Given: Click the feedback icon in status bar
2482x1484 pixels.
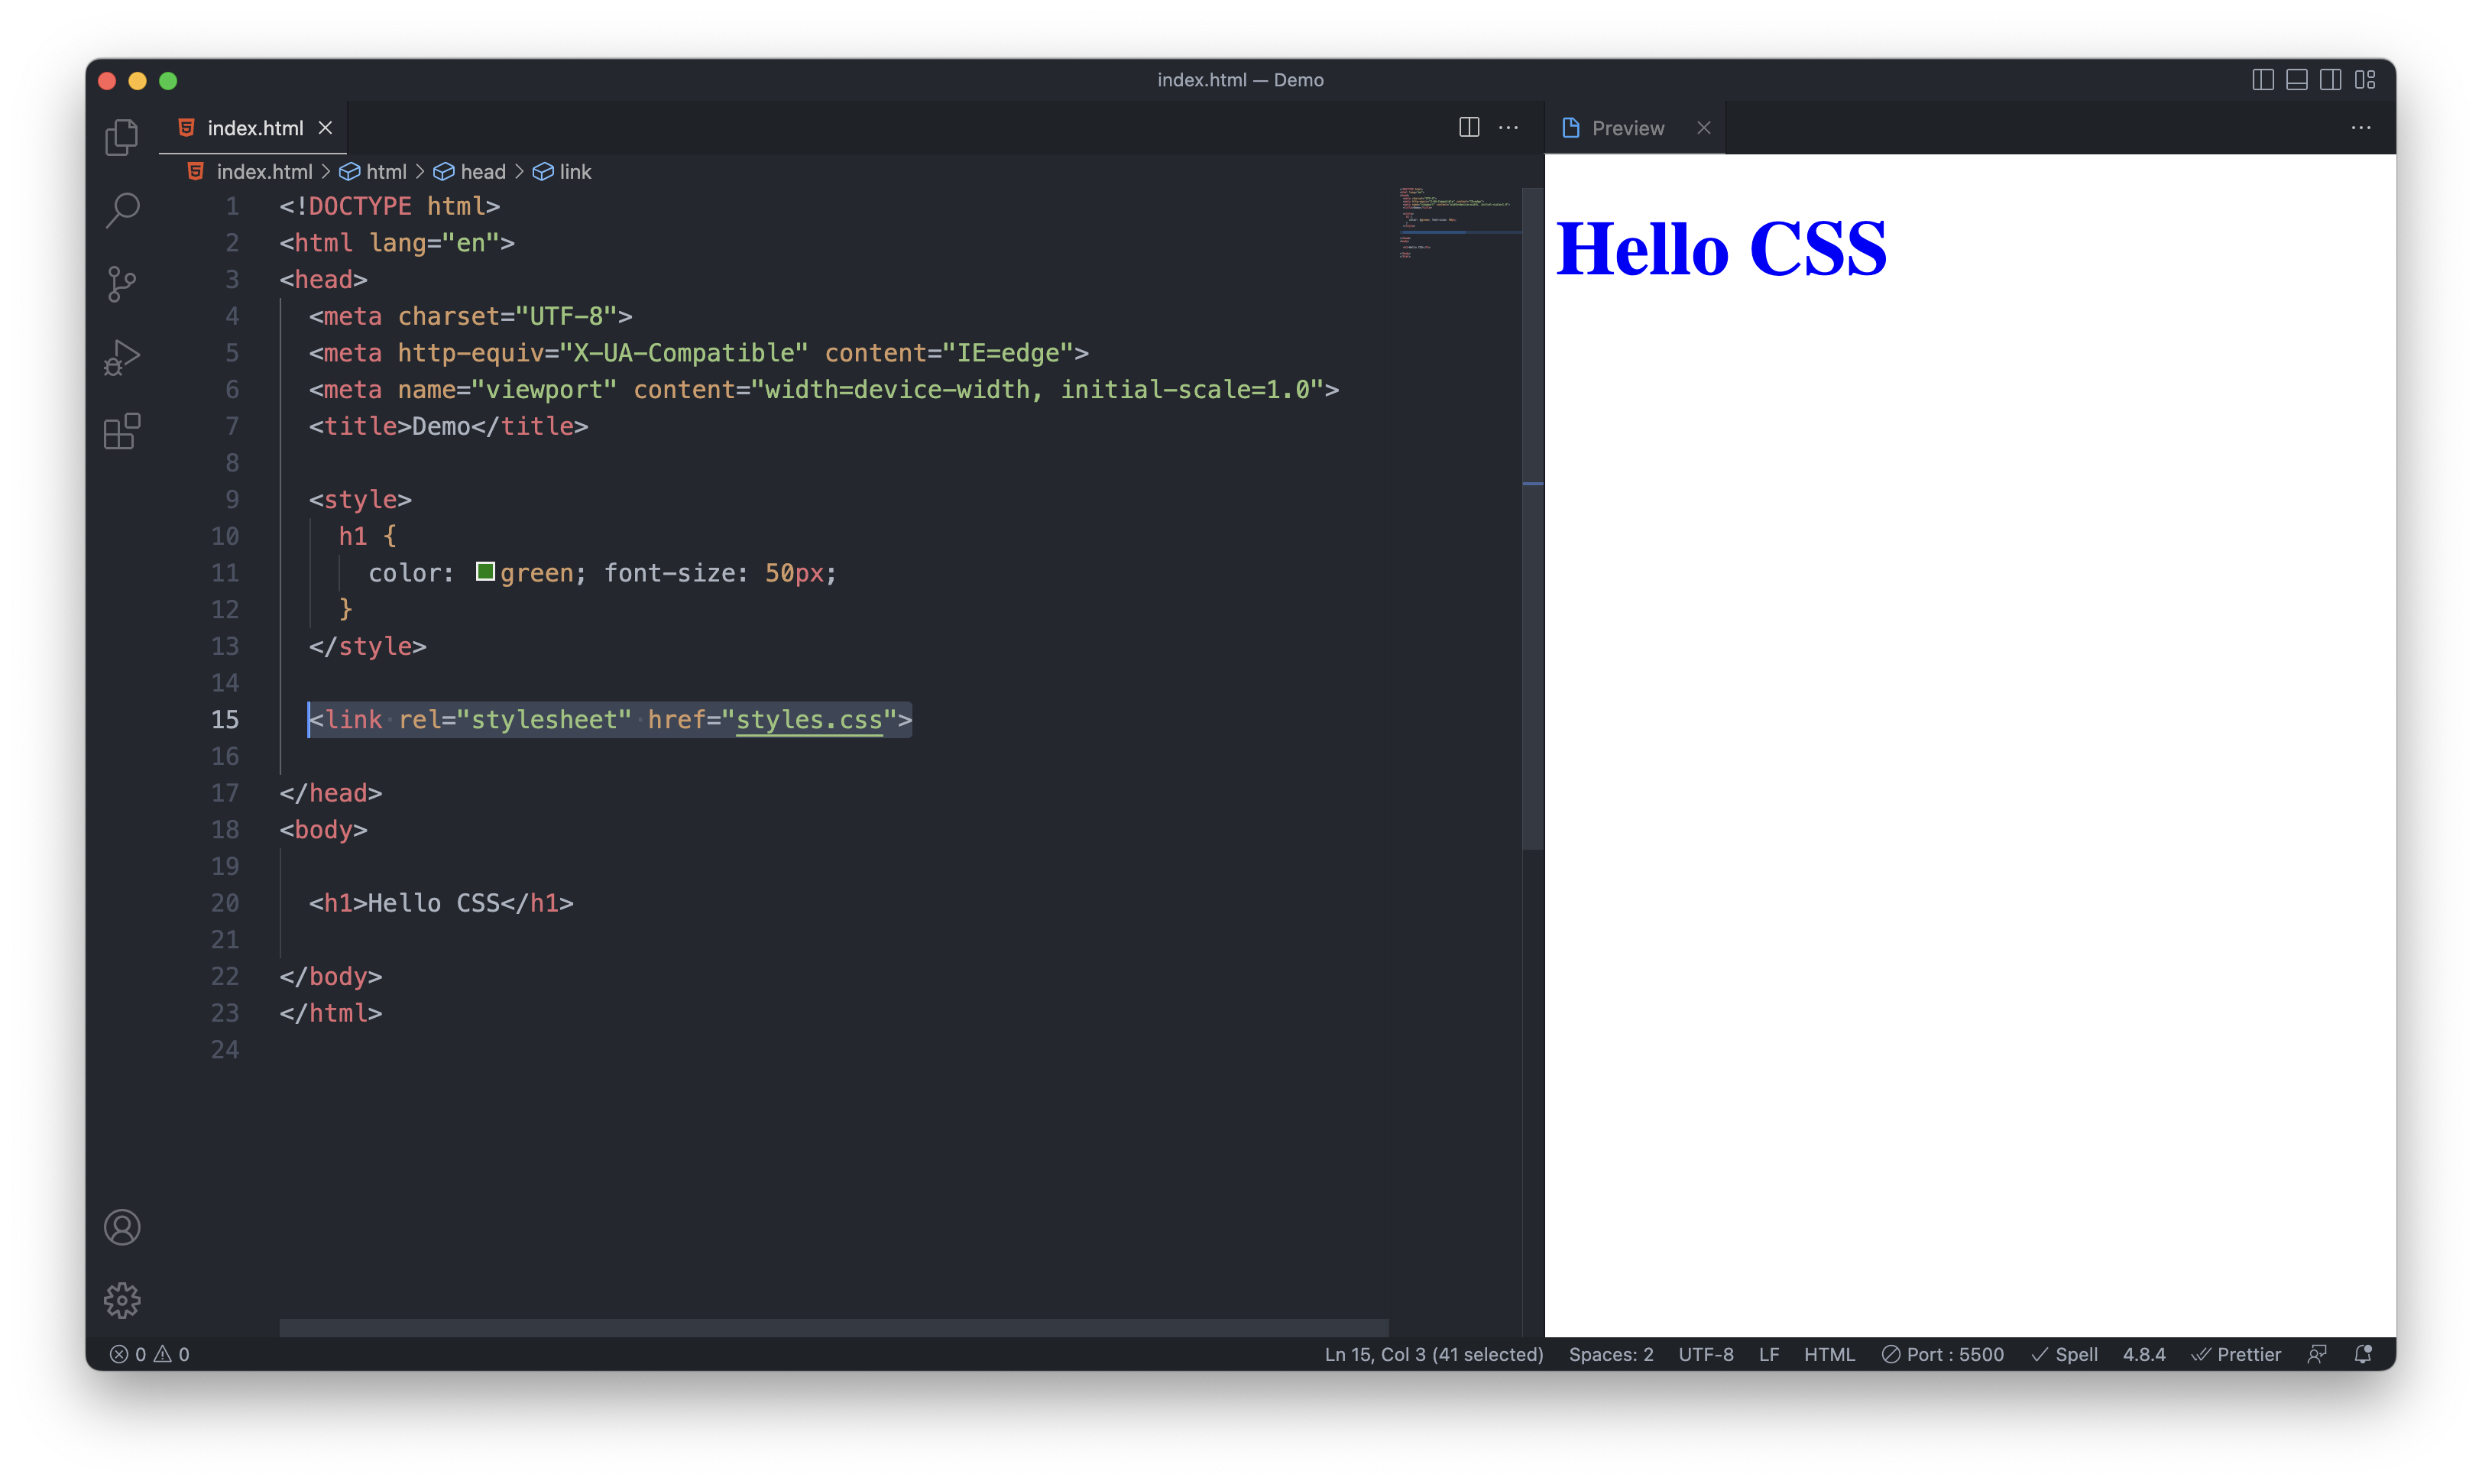Looking at the screenshot, I should pyautogui.click(x=2317, y=1354).
